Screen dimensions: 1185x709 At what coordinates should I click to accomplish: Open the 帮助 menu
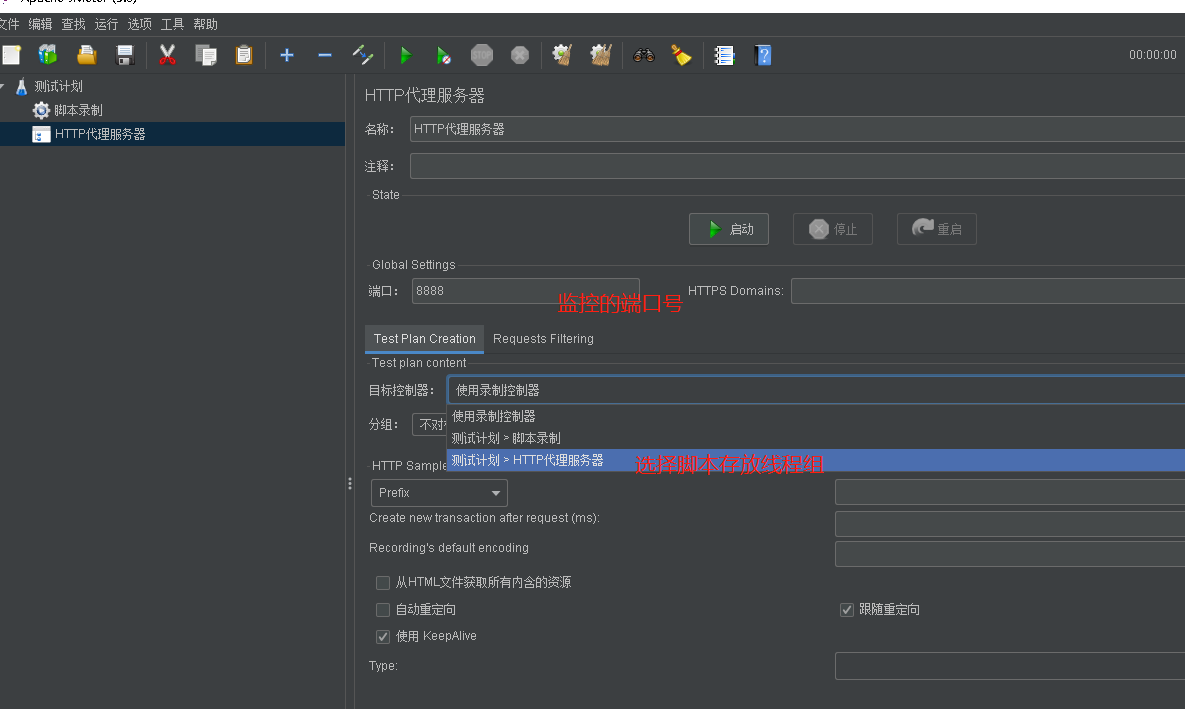pos(206,24)
